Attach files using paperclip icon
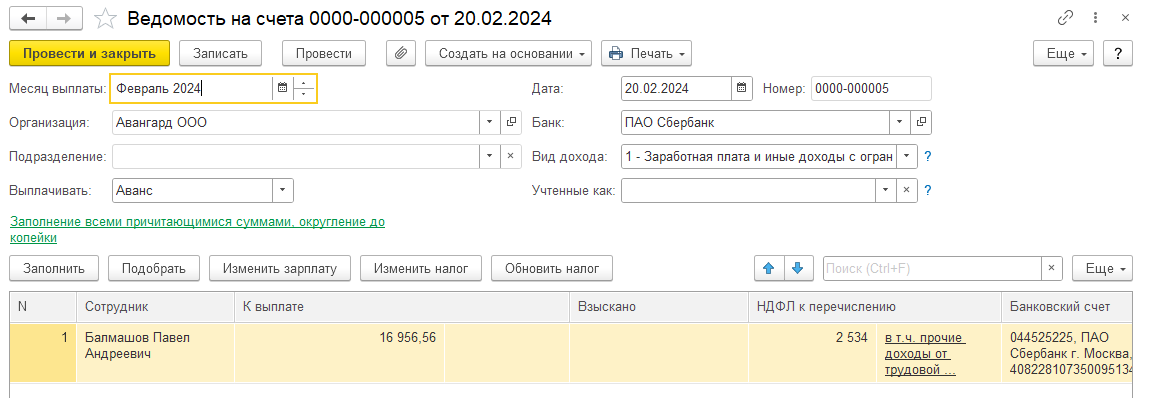 tap(401, 54)
